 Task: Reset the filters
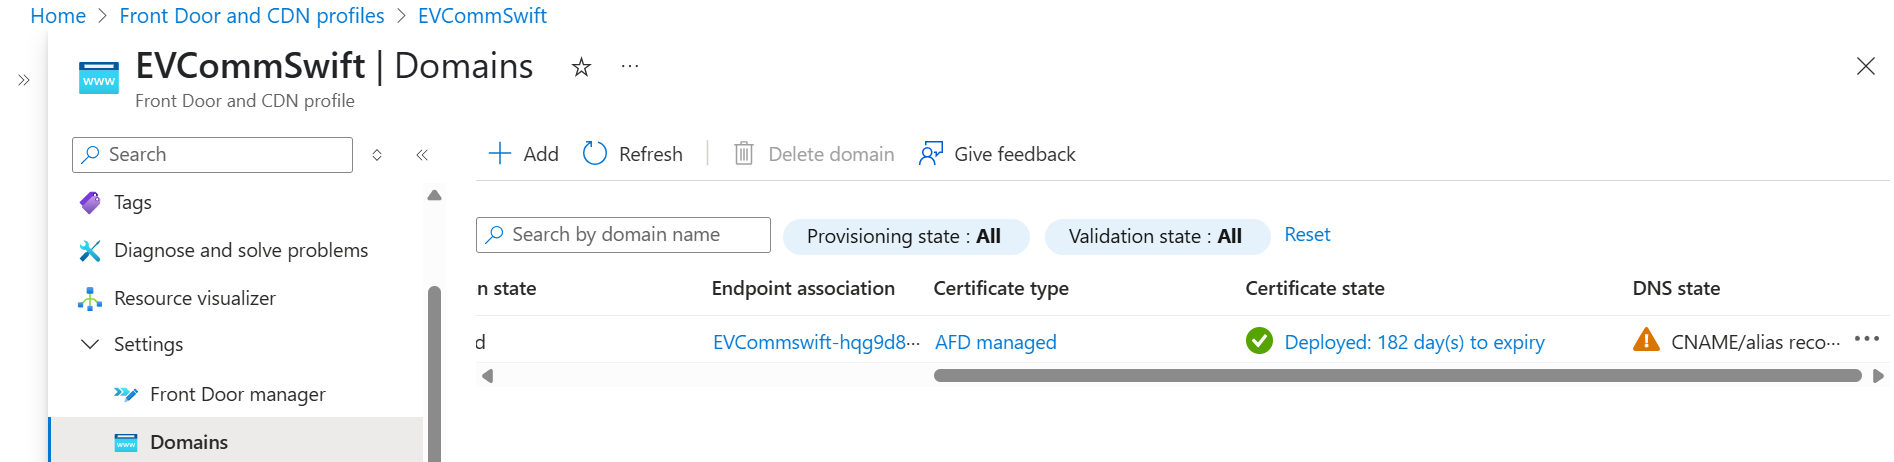(x=1307, y=234)
